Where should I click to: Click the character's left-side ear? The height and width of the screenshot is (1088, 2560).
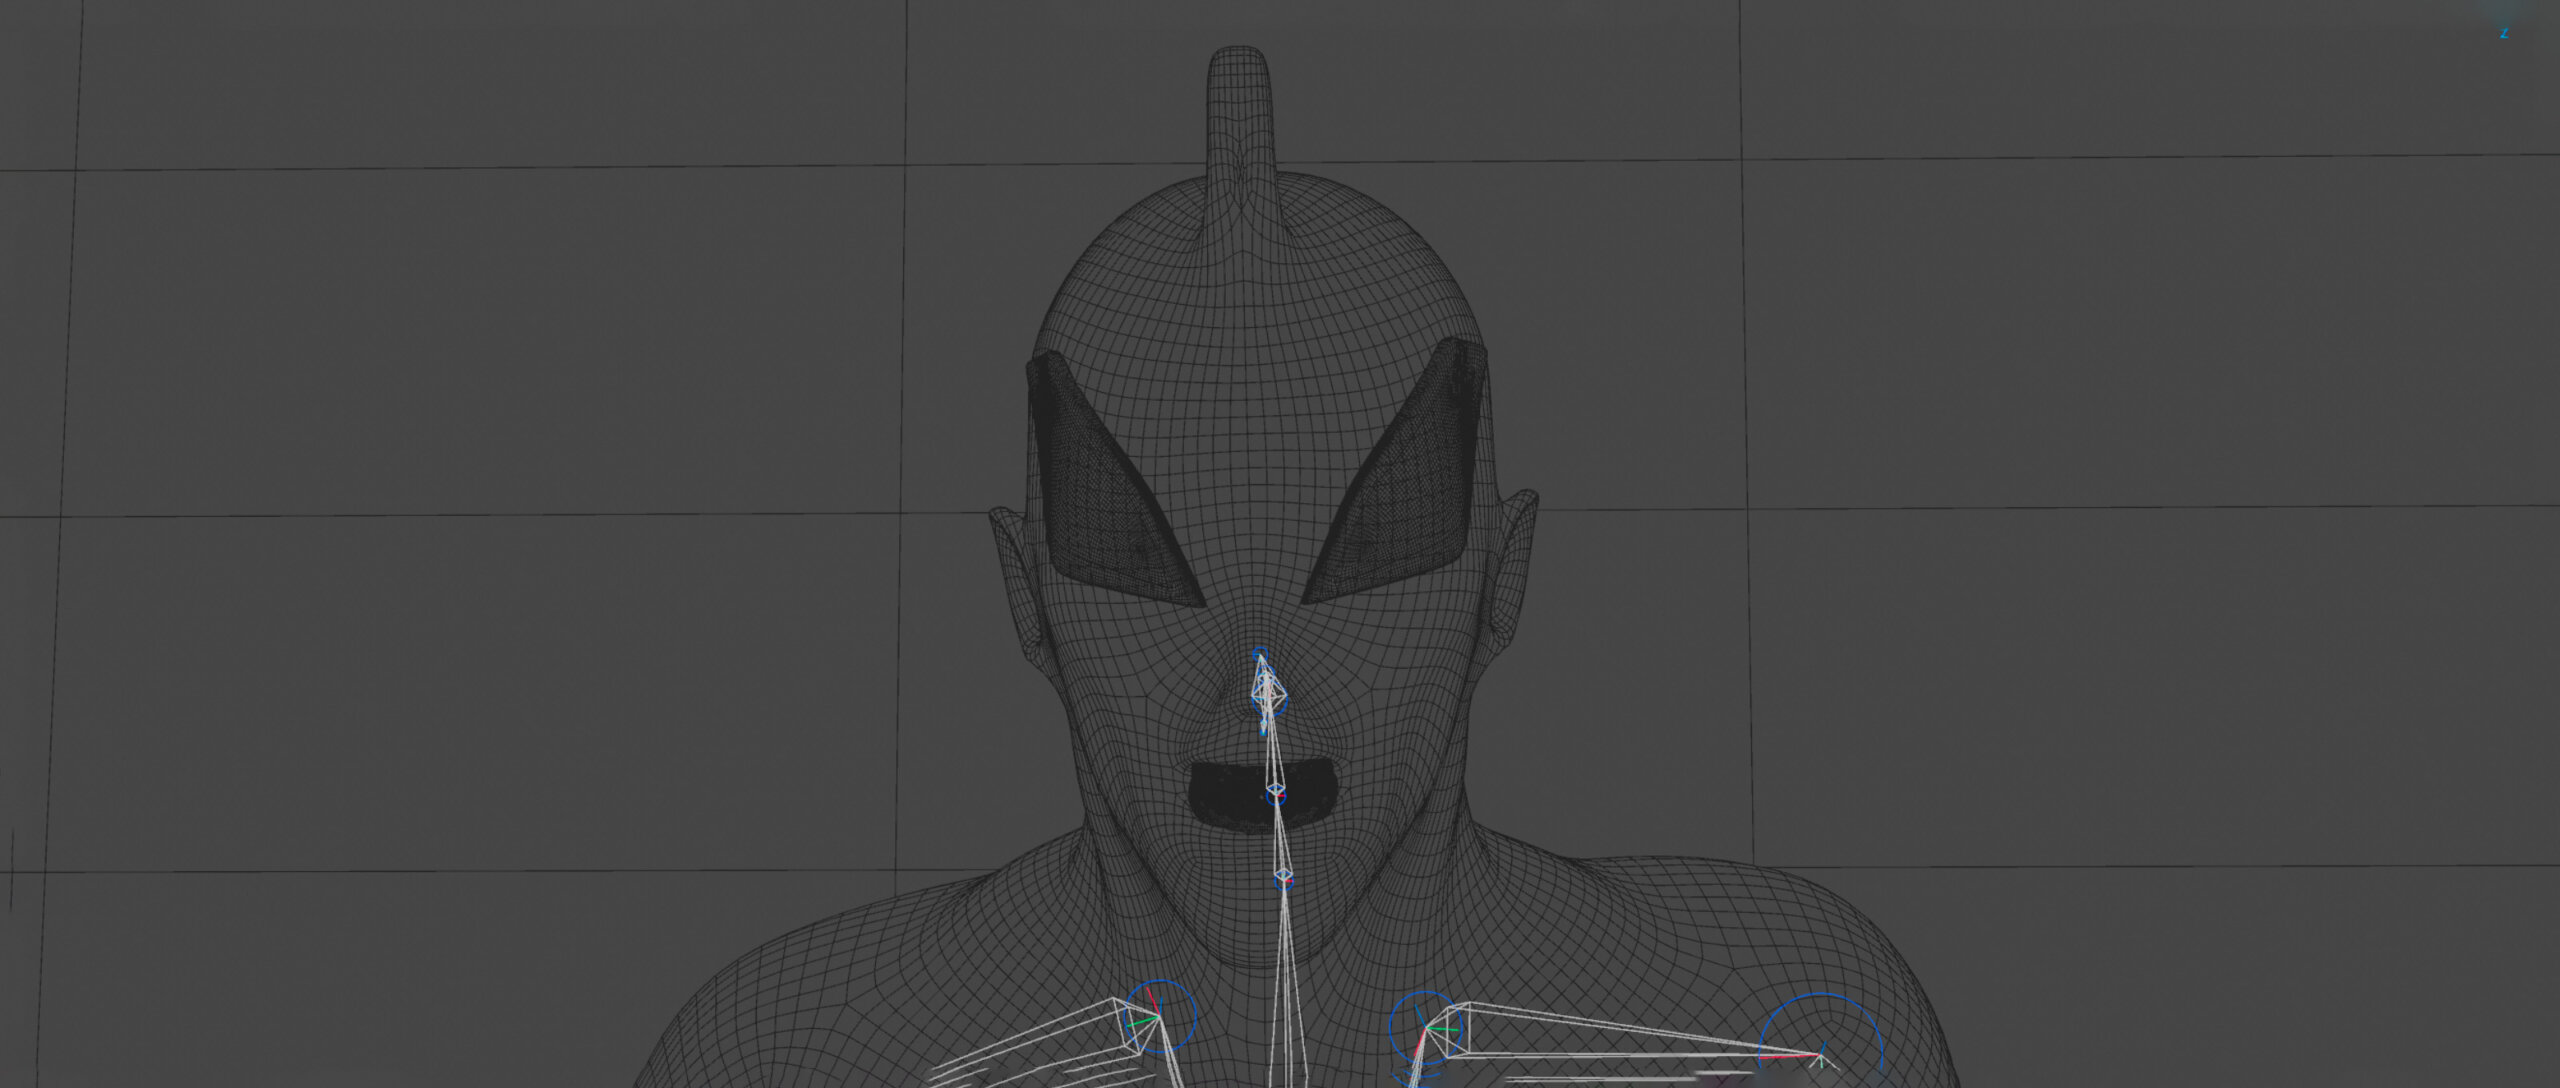pos(1012,570)
